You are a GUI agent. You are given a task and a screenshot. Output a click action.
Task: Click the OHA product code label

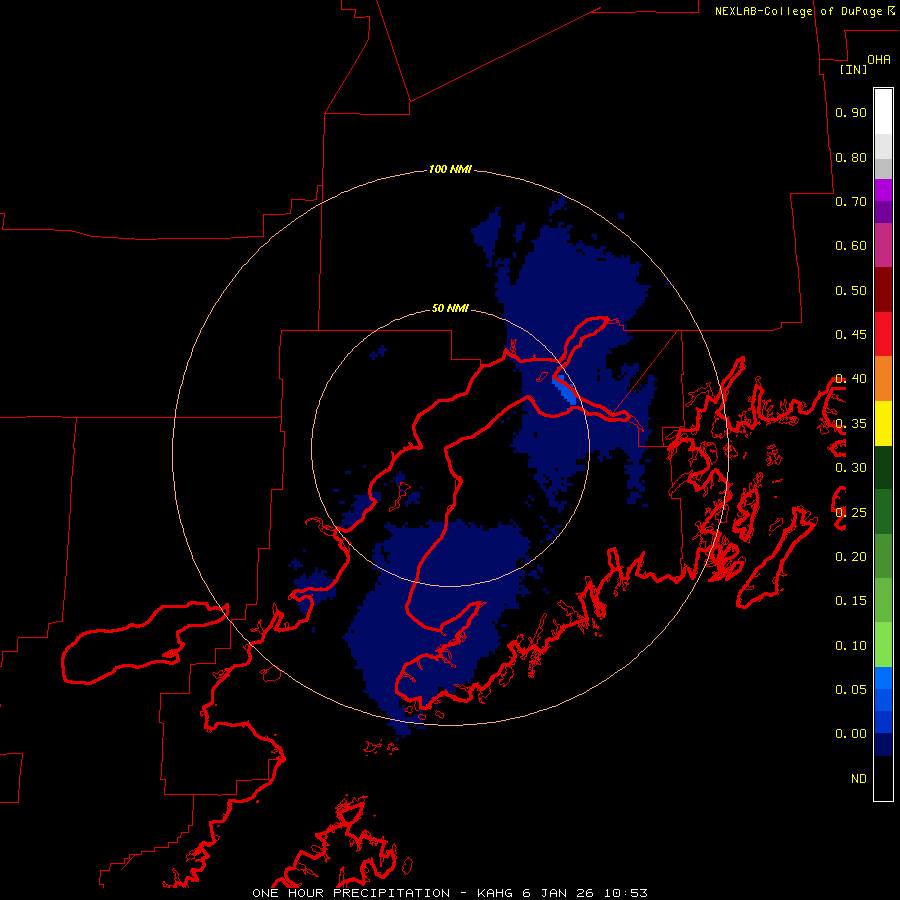(879, 60)
